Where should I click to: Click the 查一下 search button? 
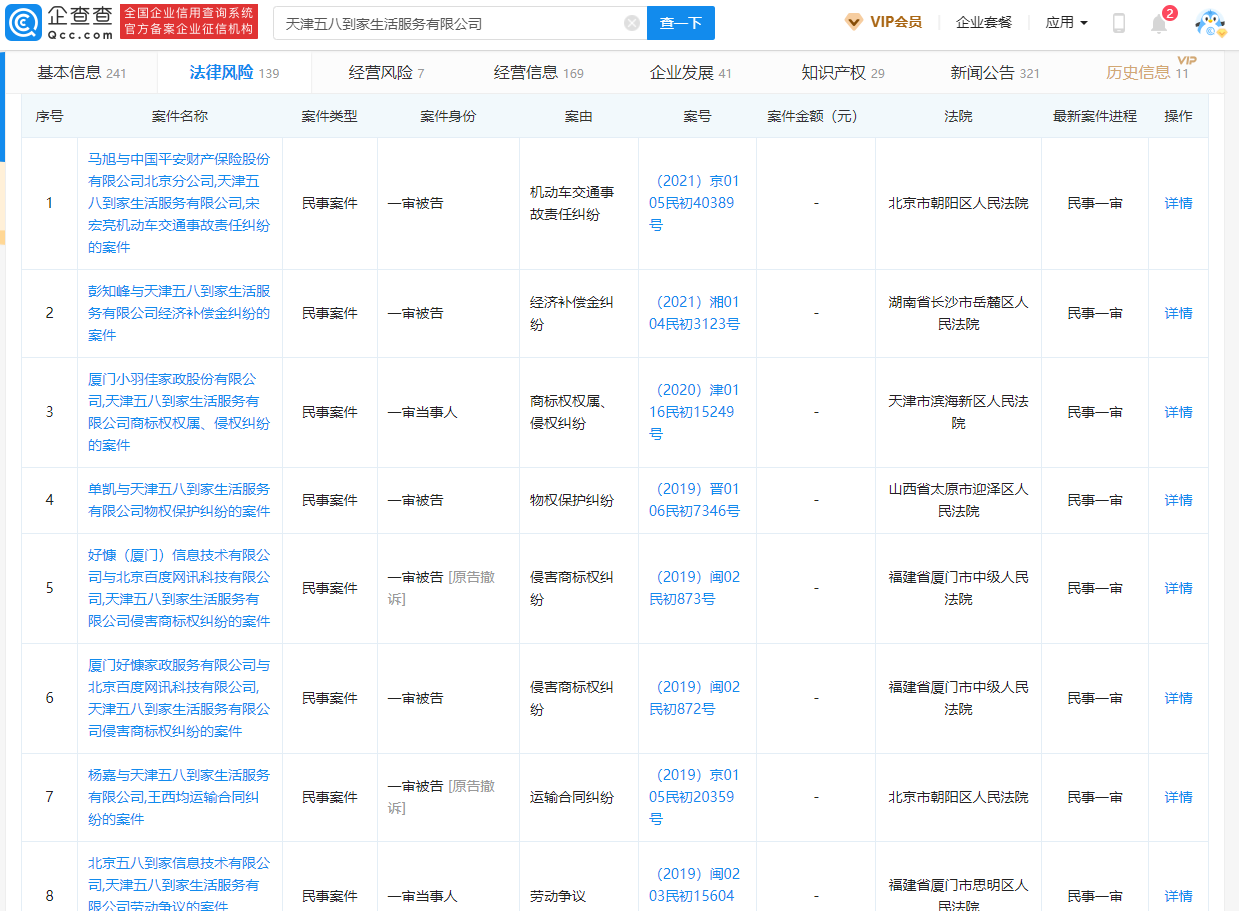(x=681, y=23)
